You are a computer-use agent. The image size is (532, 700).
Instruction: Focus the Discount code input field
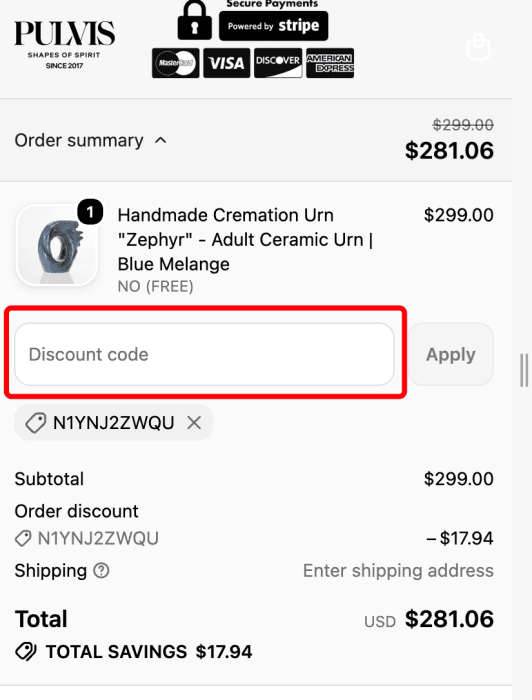tap(204, 354)
